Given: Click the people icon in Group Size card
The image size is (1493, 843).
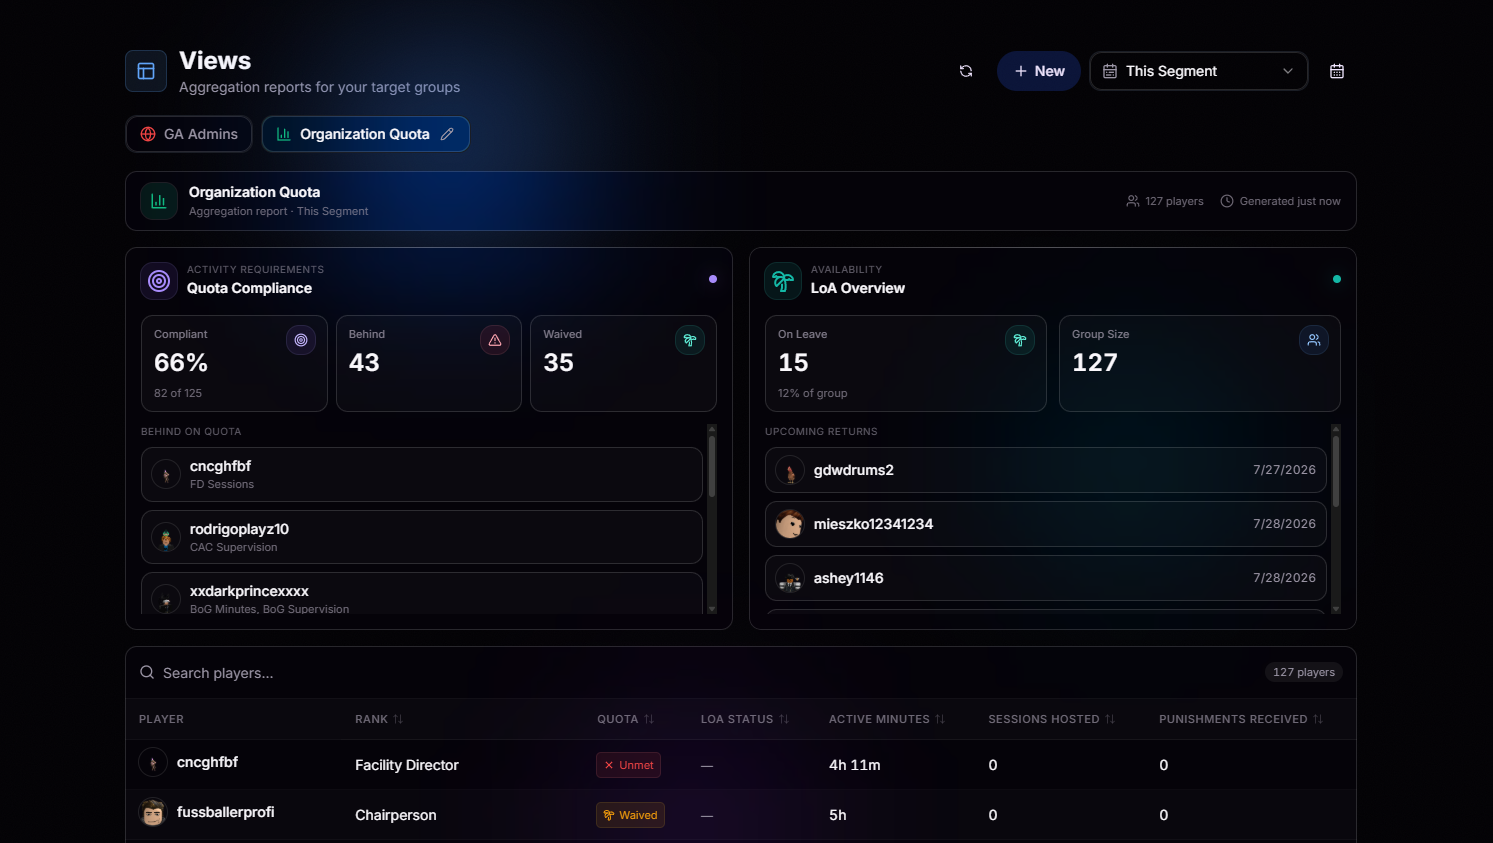Looking at the screenshot, I should pyautogui.click(x=1314, y=340).
